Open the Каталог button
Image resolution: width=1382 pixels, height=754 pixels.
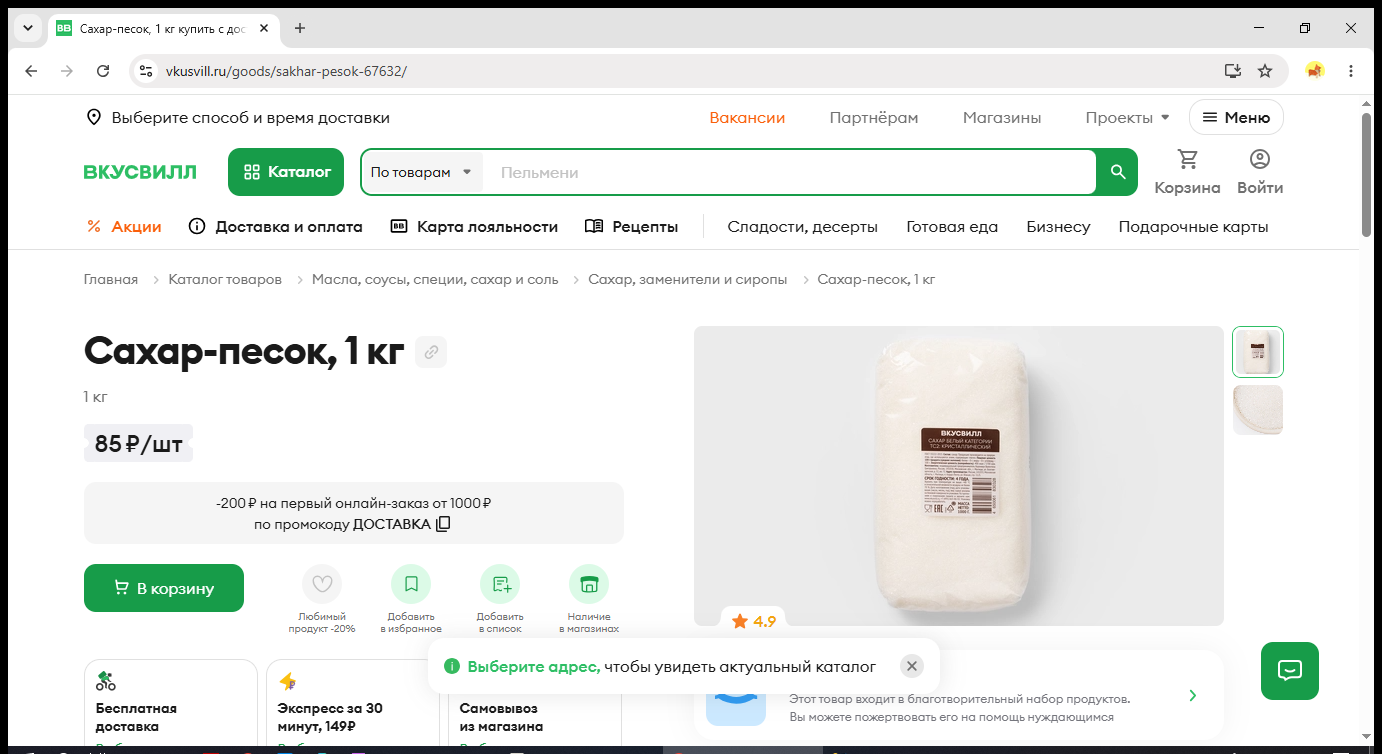coord(286,172)
